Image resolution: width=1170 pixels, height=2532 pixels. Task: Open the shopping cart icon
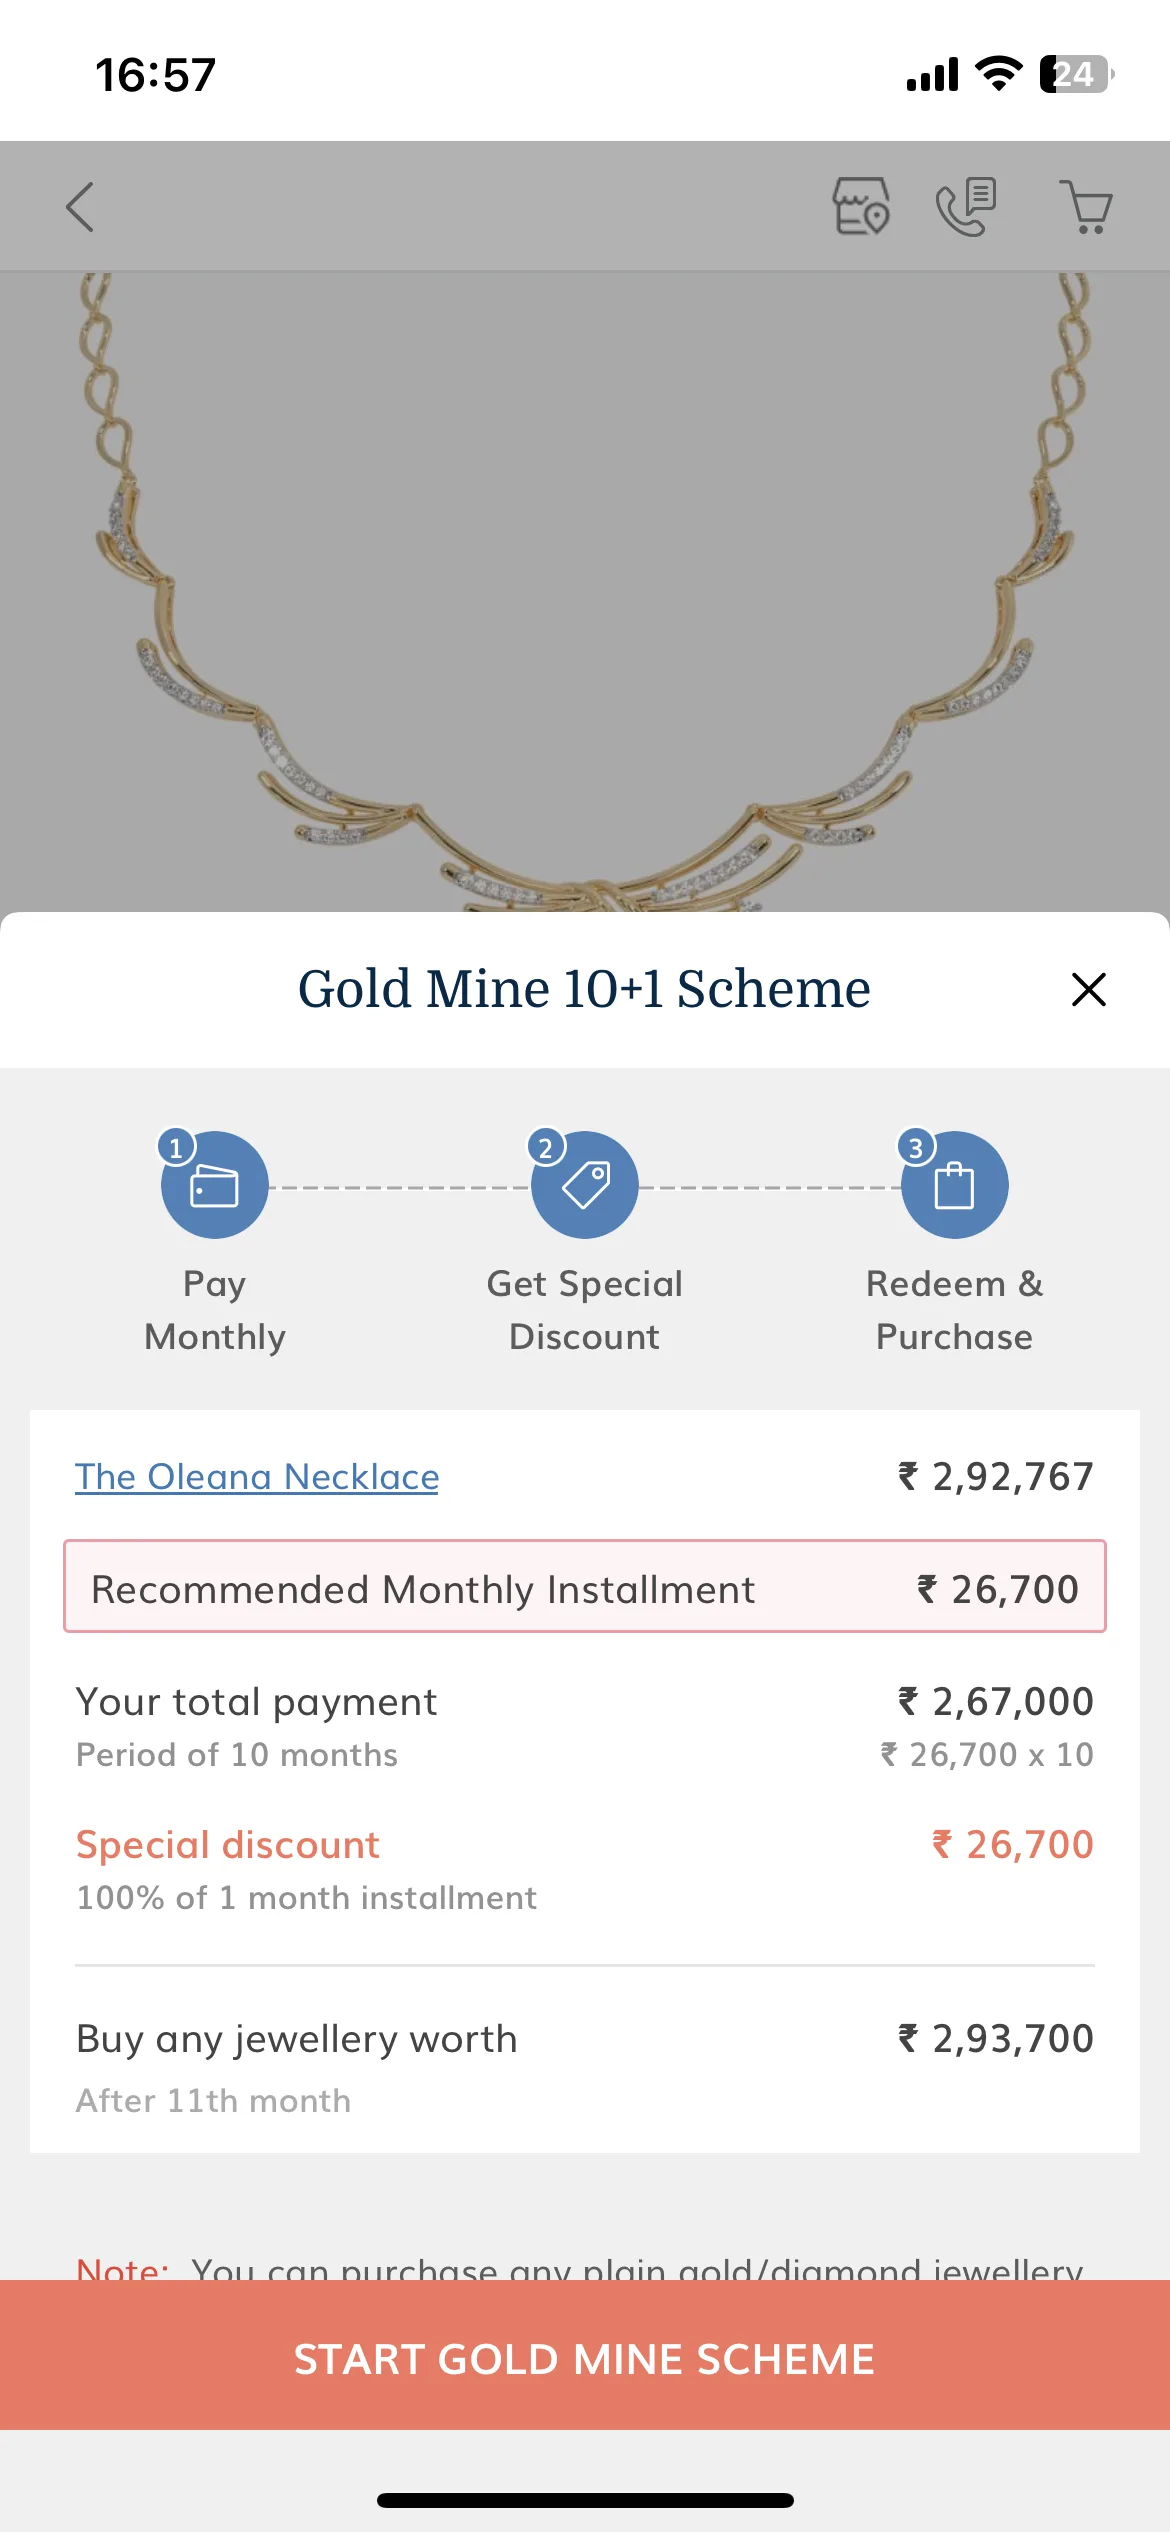click(1085, 207)
